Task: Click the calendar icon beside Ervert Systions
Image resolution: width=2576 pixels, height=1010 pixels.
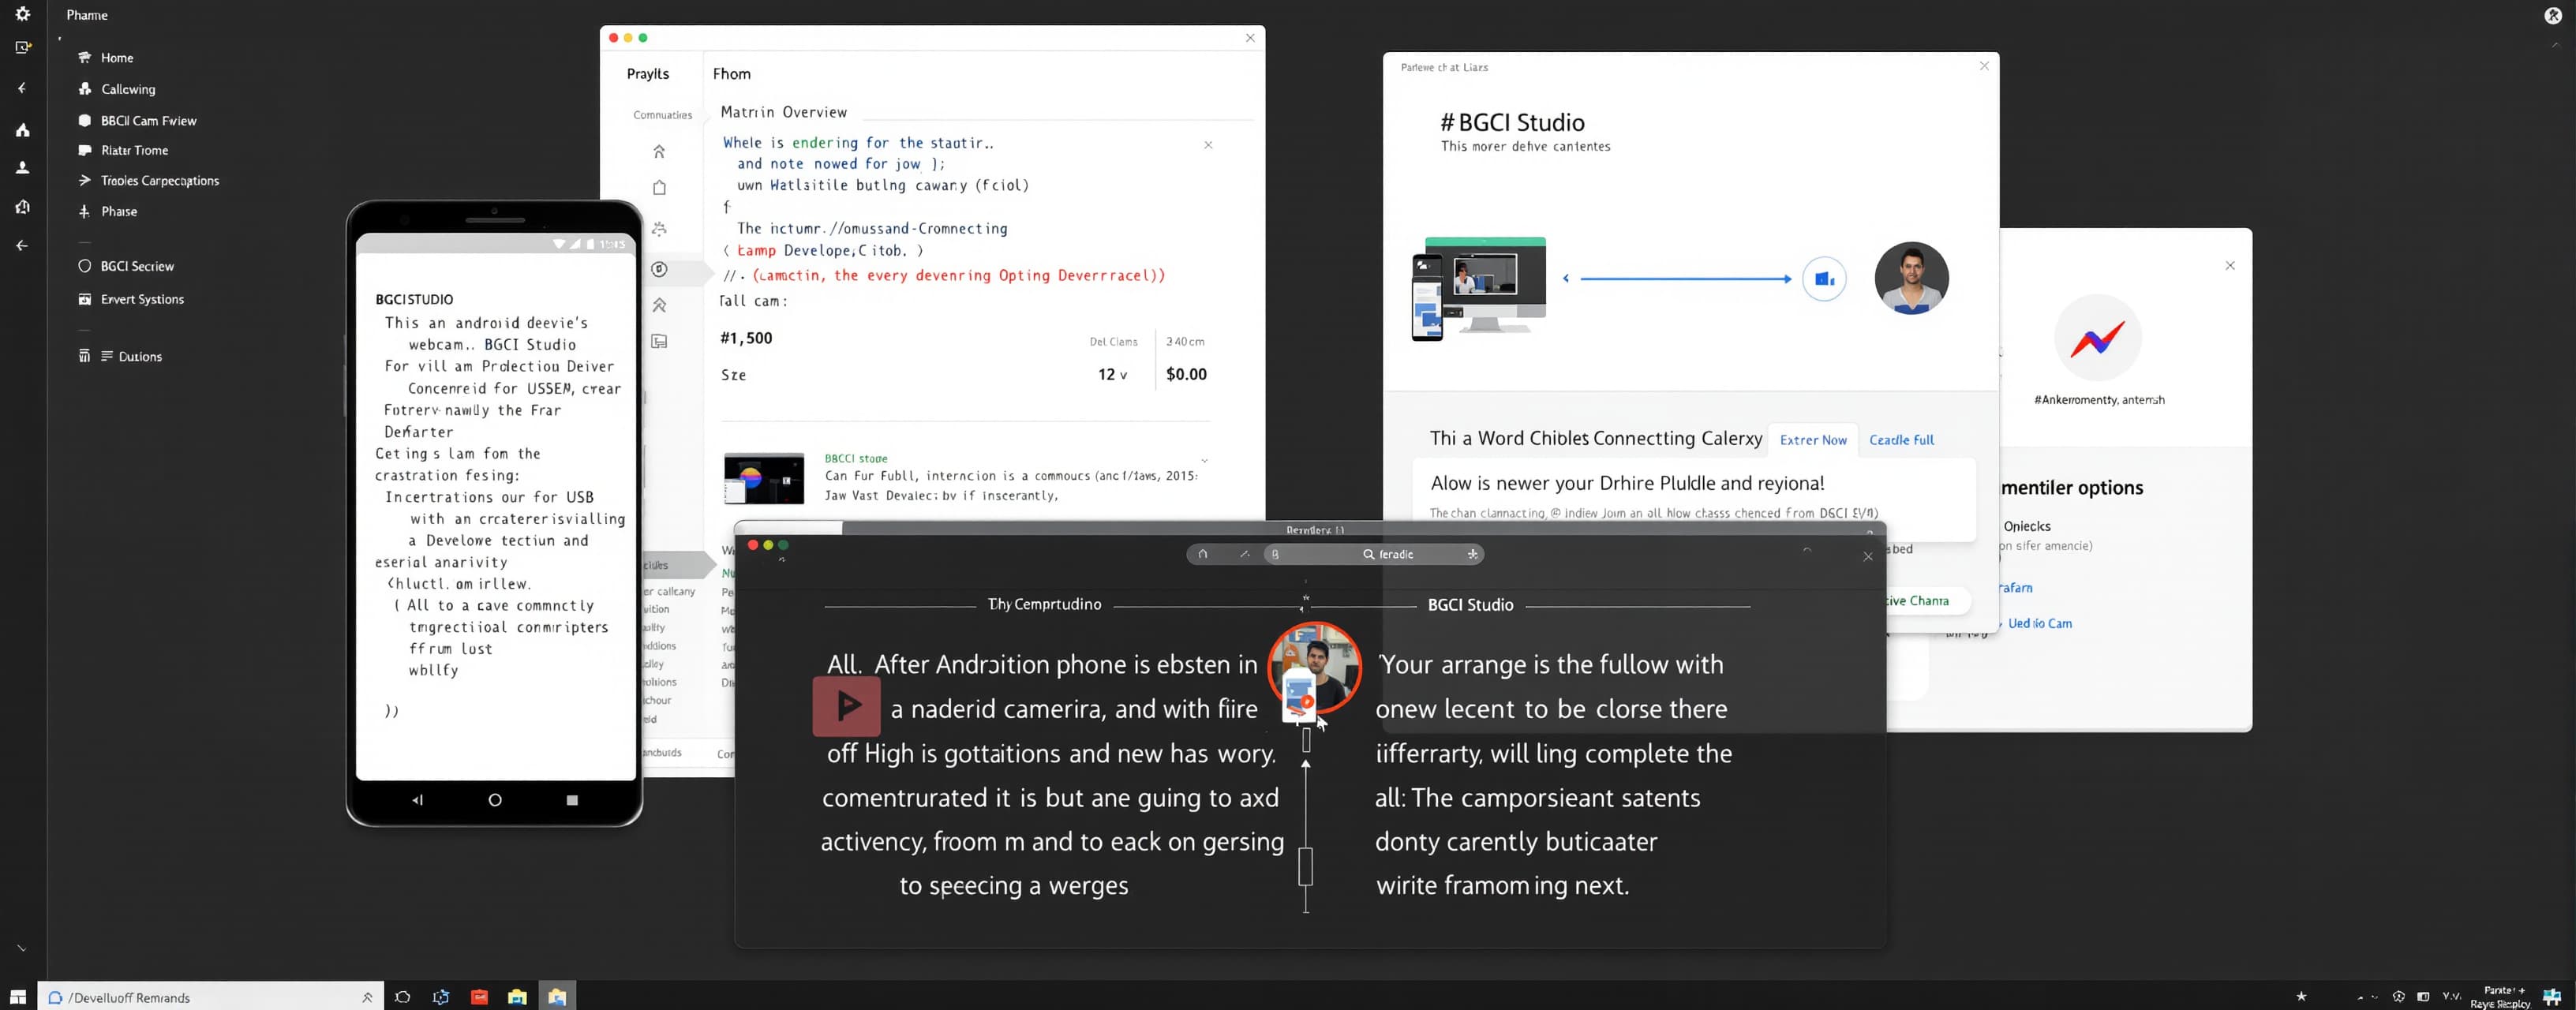Action: tap(85, 299)
